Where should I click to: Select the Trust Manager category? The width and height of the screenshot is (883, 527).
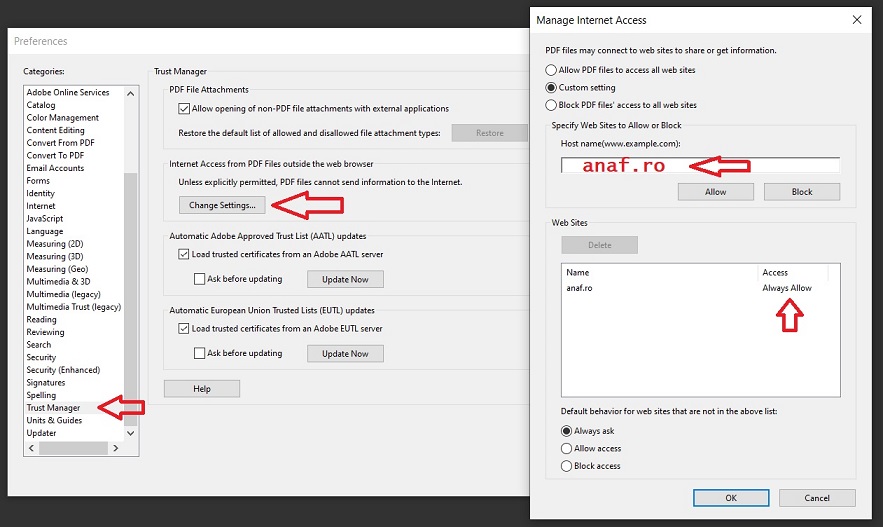pyautogui.click(x=53, y=408)
